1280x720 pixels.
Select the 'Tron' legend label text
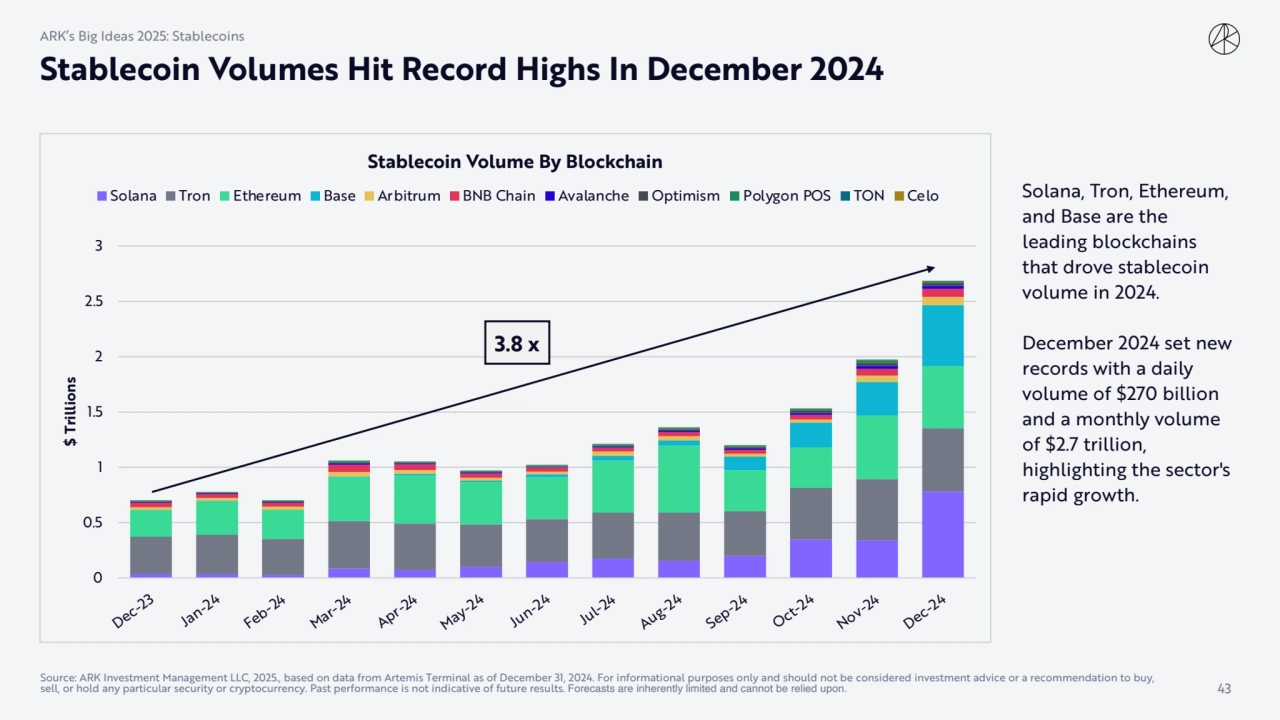click(194, 196)
